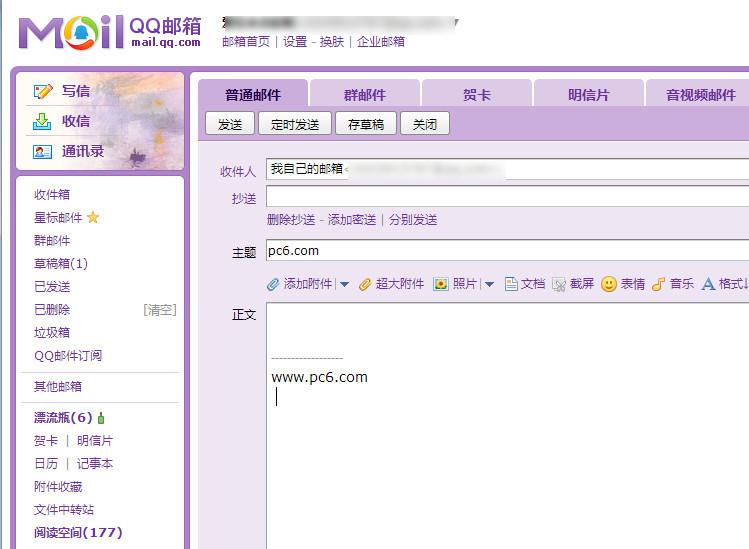Viewport: 749px width, 549px height.
Task: Open 邮箱首页 link in header
Action: (246, 42)
